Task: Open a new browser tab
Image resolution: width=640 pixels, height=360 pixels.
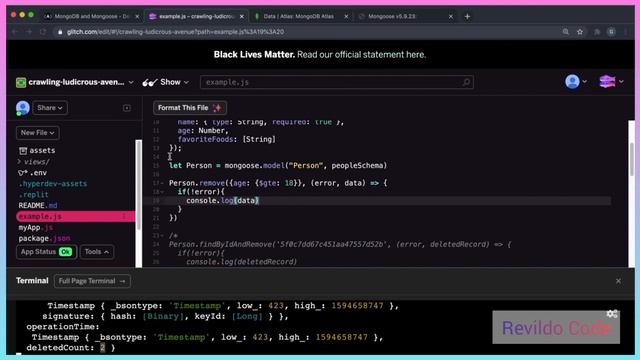Action: click(x=467, y=16)
